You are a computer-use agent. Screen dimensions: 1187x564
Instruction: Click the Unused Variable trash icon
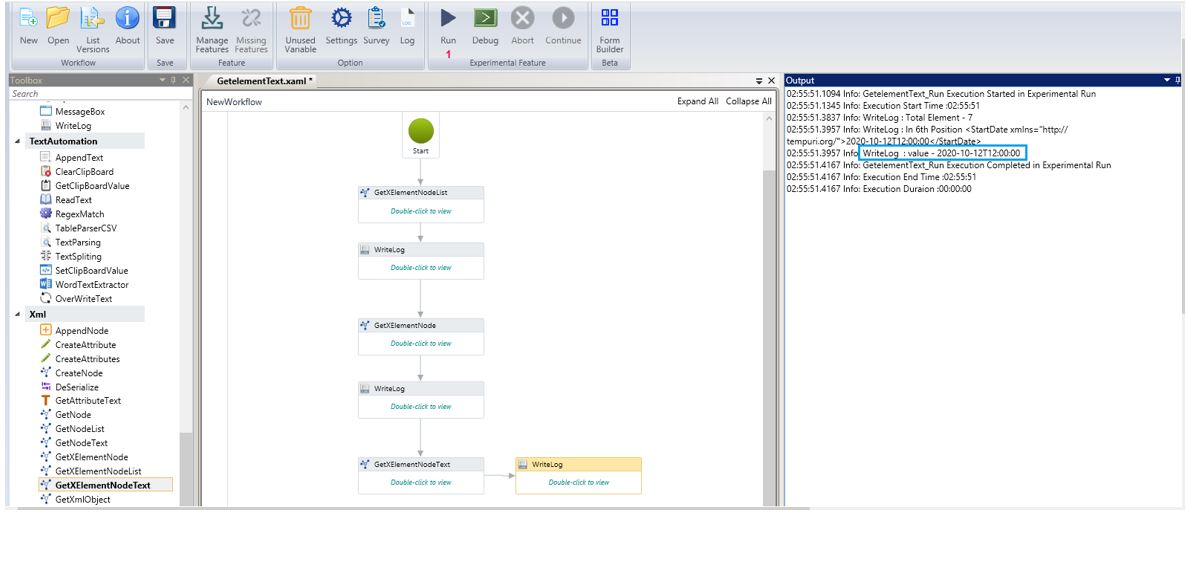300,19
